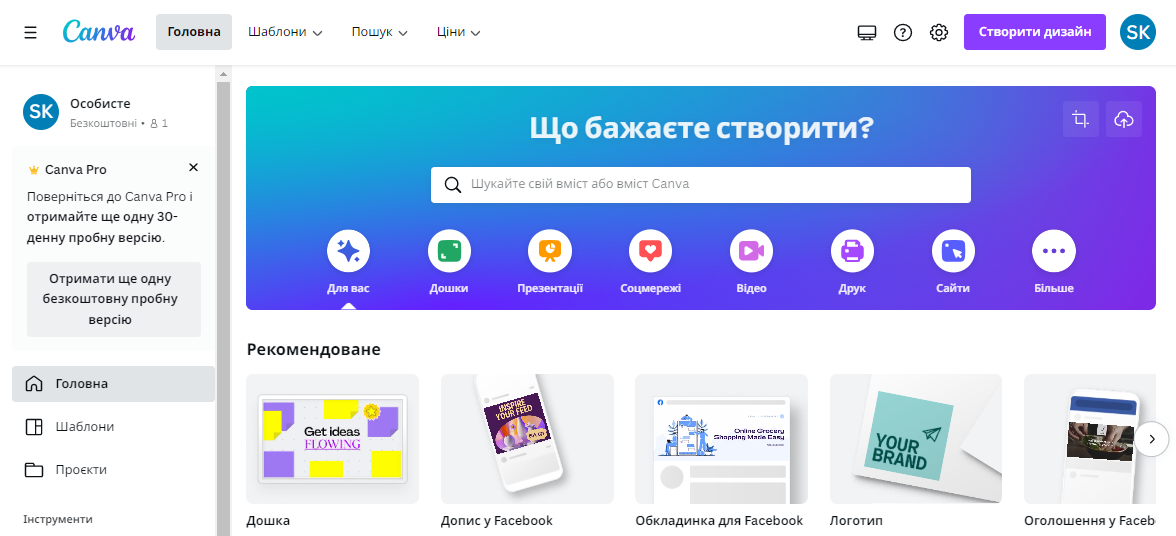This screenshot has height=536, width=1176.
Task: Click the Створити дизайн button
Action: click(x=1034, y=32)
